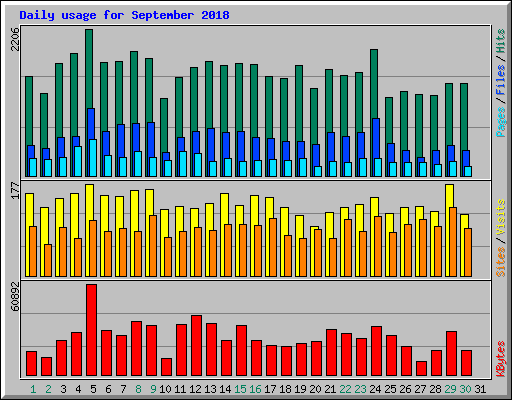This screenshot has width=512, height=400.
Task: Click the 2206 hits axis value
Action: click(x=15, y=39)
